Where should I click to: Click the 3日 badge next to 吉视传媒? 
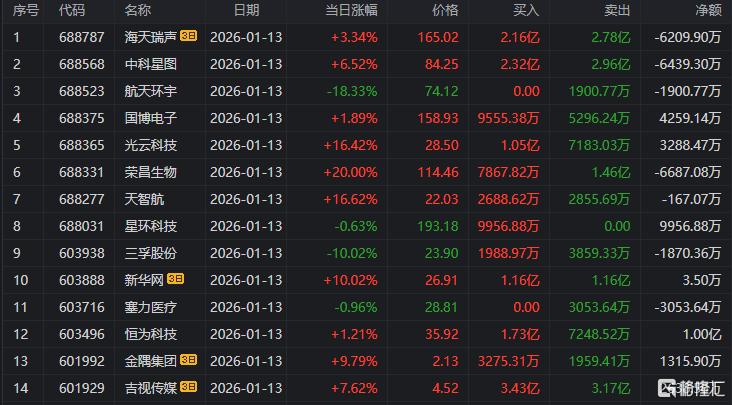point(188,387)
